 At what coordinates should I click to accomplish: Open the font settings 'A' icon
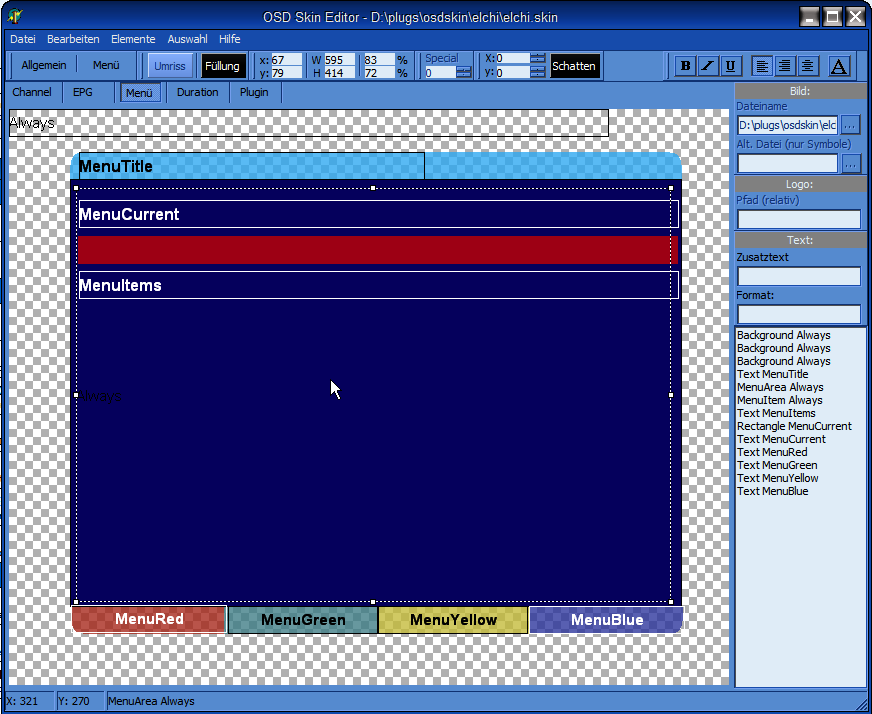[839, 66]
